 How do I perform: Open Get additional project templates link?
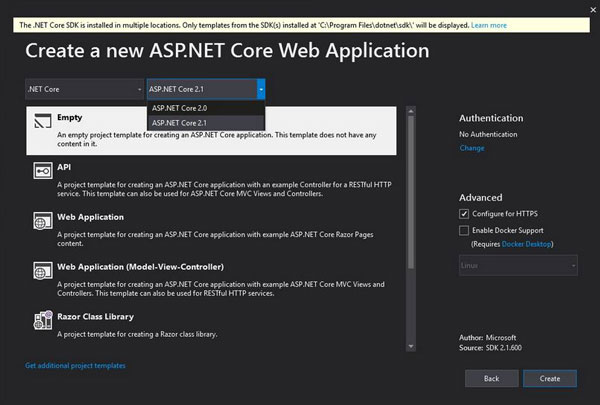click(75, 366)
